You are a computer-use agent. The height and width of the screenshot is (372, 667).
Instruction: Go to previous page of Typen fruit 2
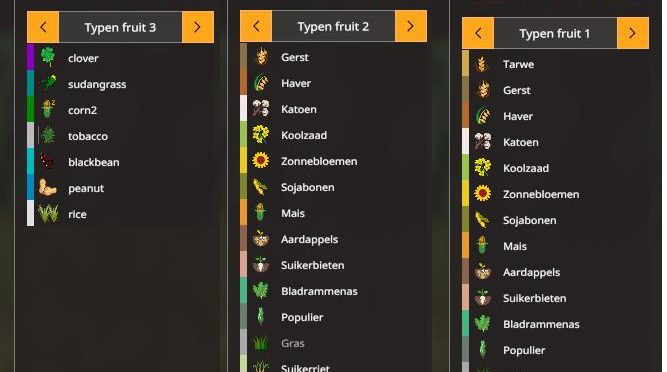coord(256,26)
